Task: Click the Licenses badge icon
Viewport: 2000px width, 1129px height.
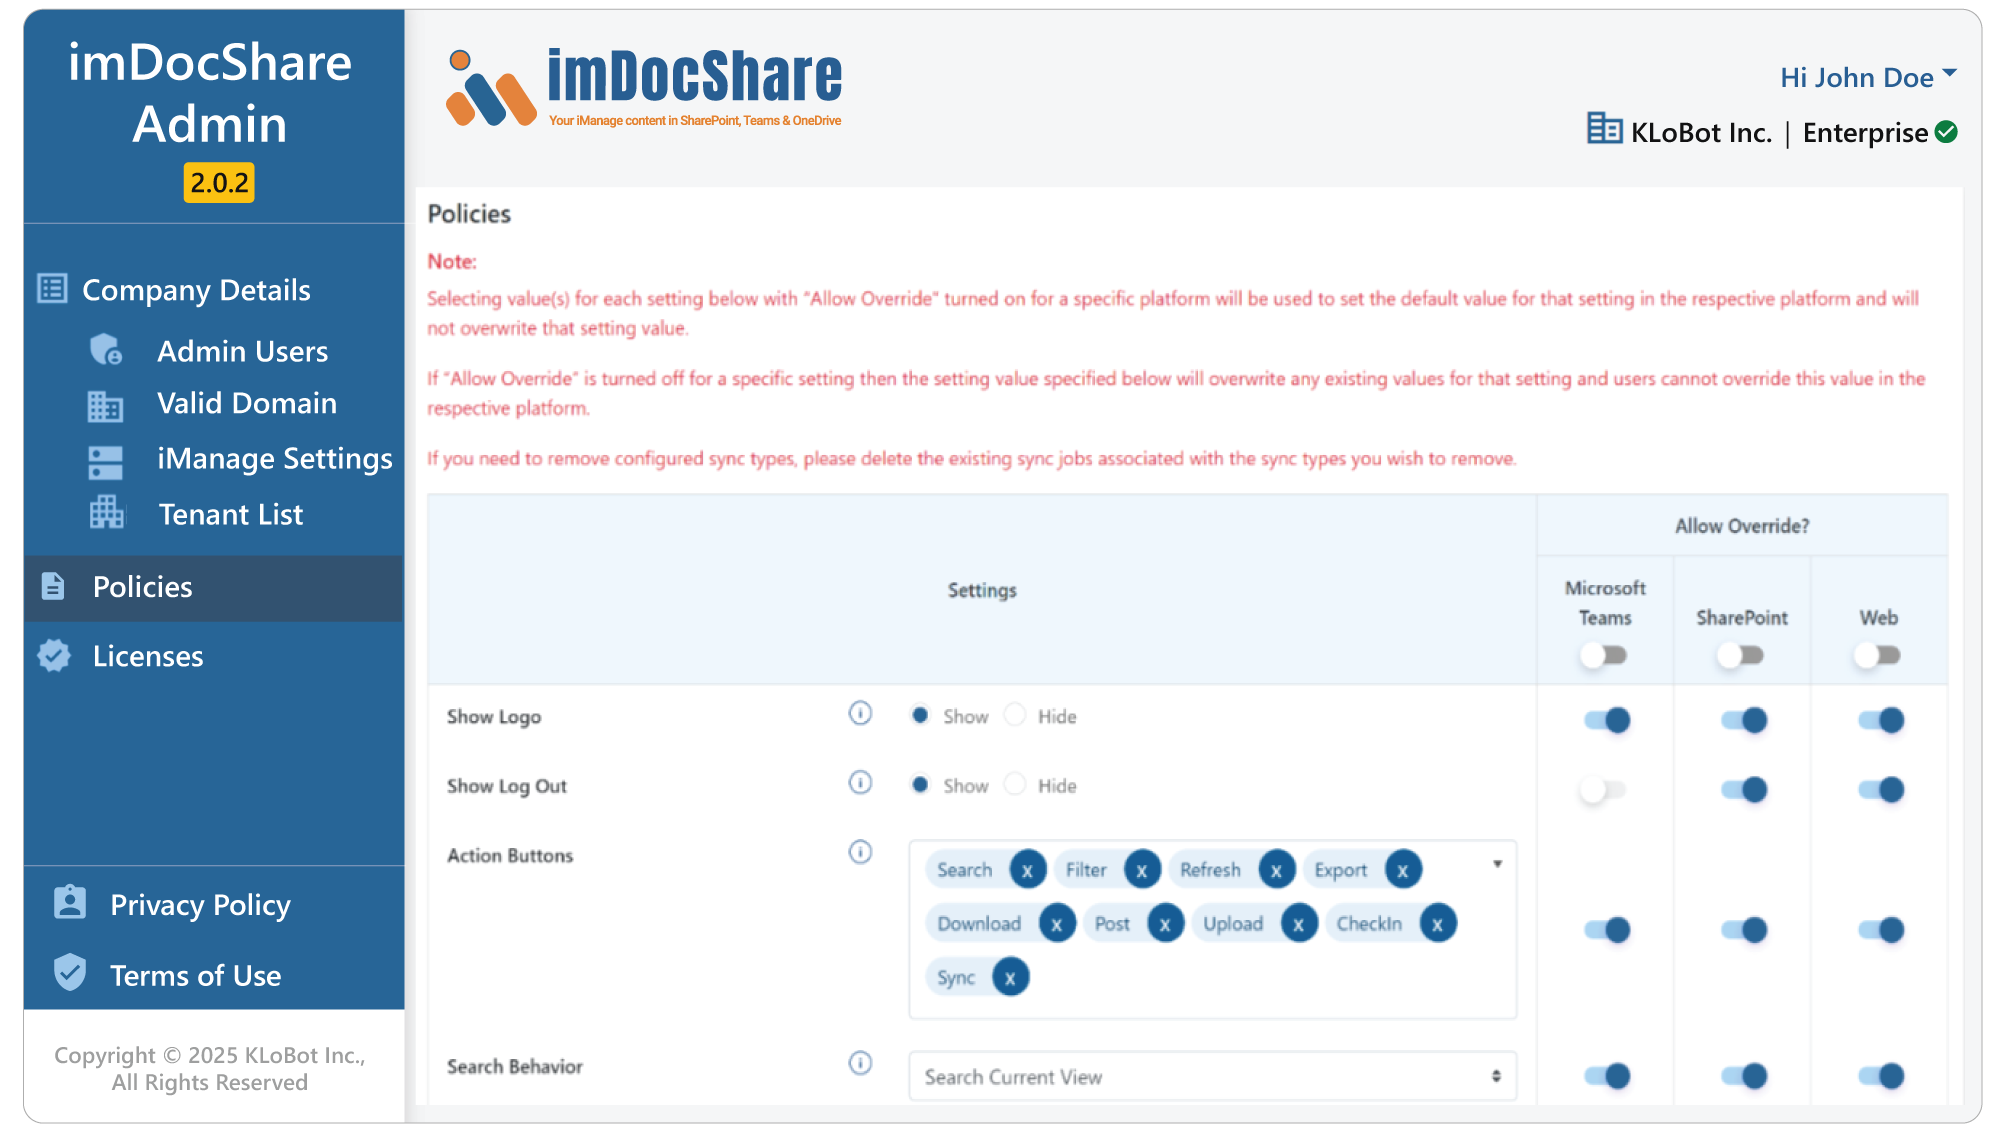Action: point(54,656)
